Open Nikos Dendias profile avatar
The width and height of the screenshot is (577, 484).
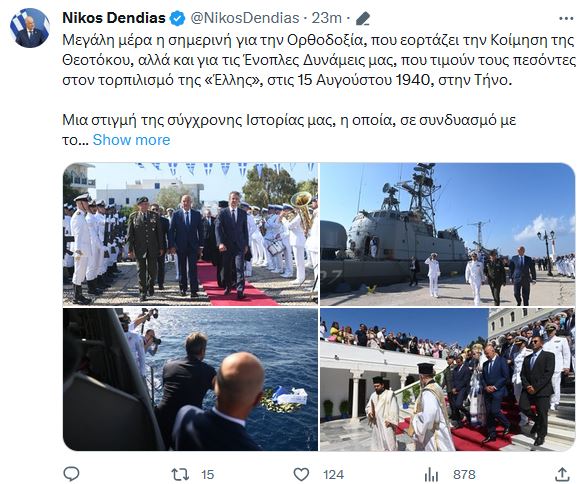(x=30, y=28)
